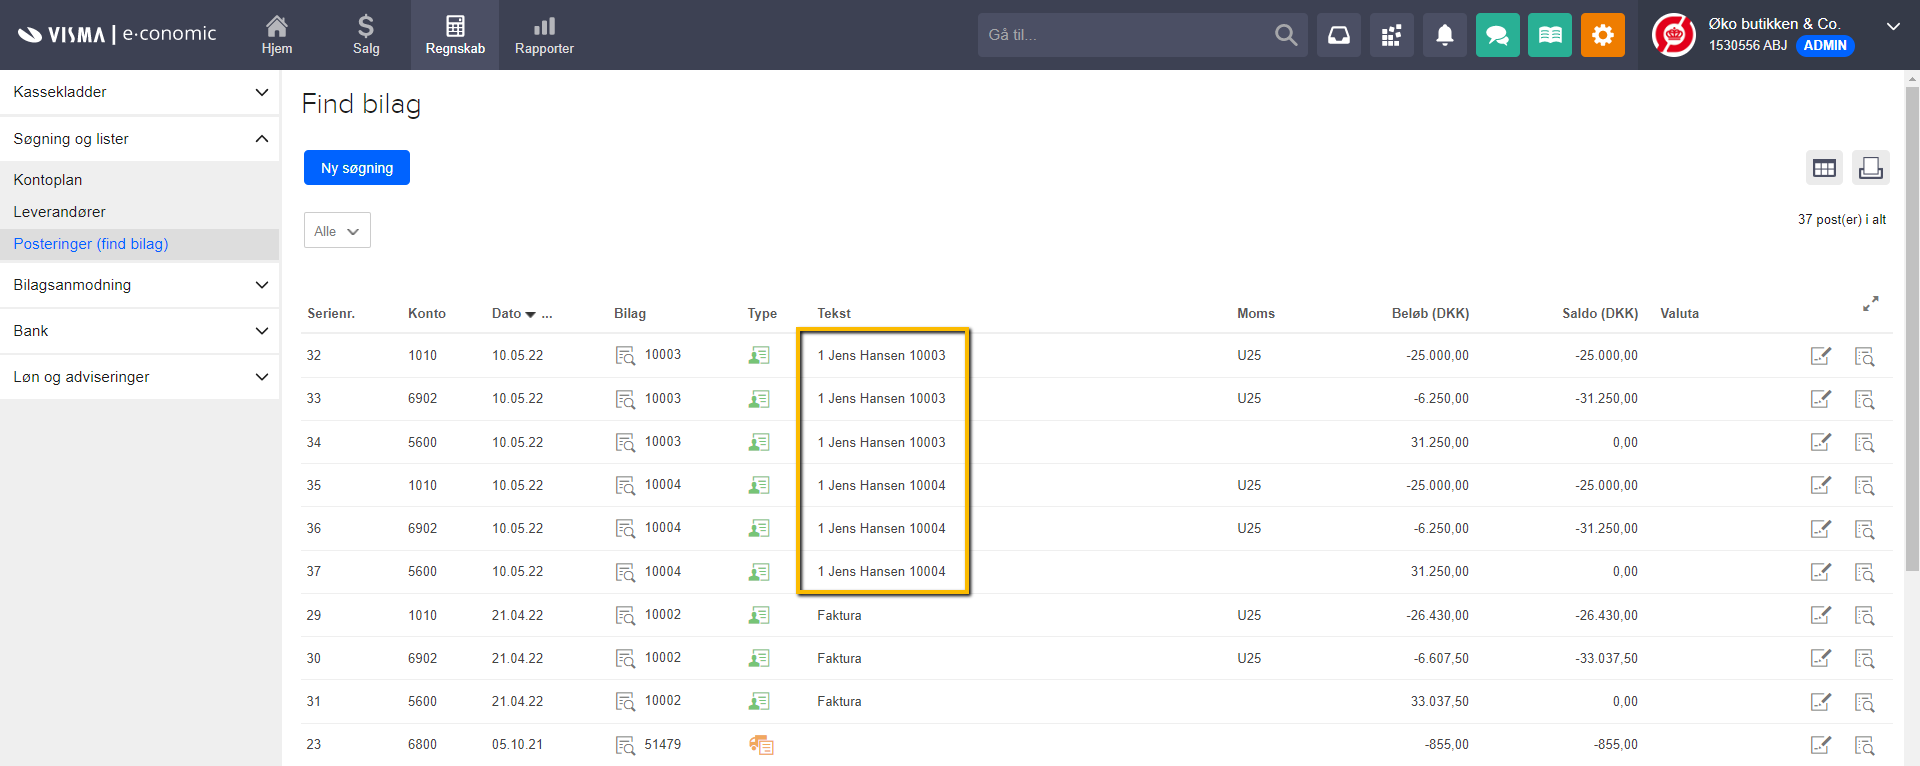Open the green help book icon

(1549, 35)
